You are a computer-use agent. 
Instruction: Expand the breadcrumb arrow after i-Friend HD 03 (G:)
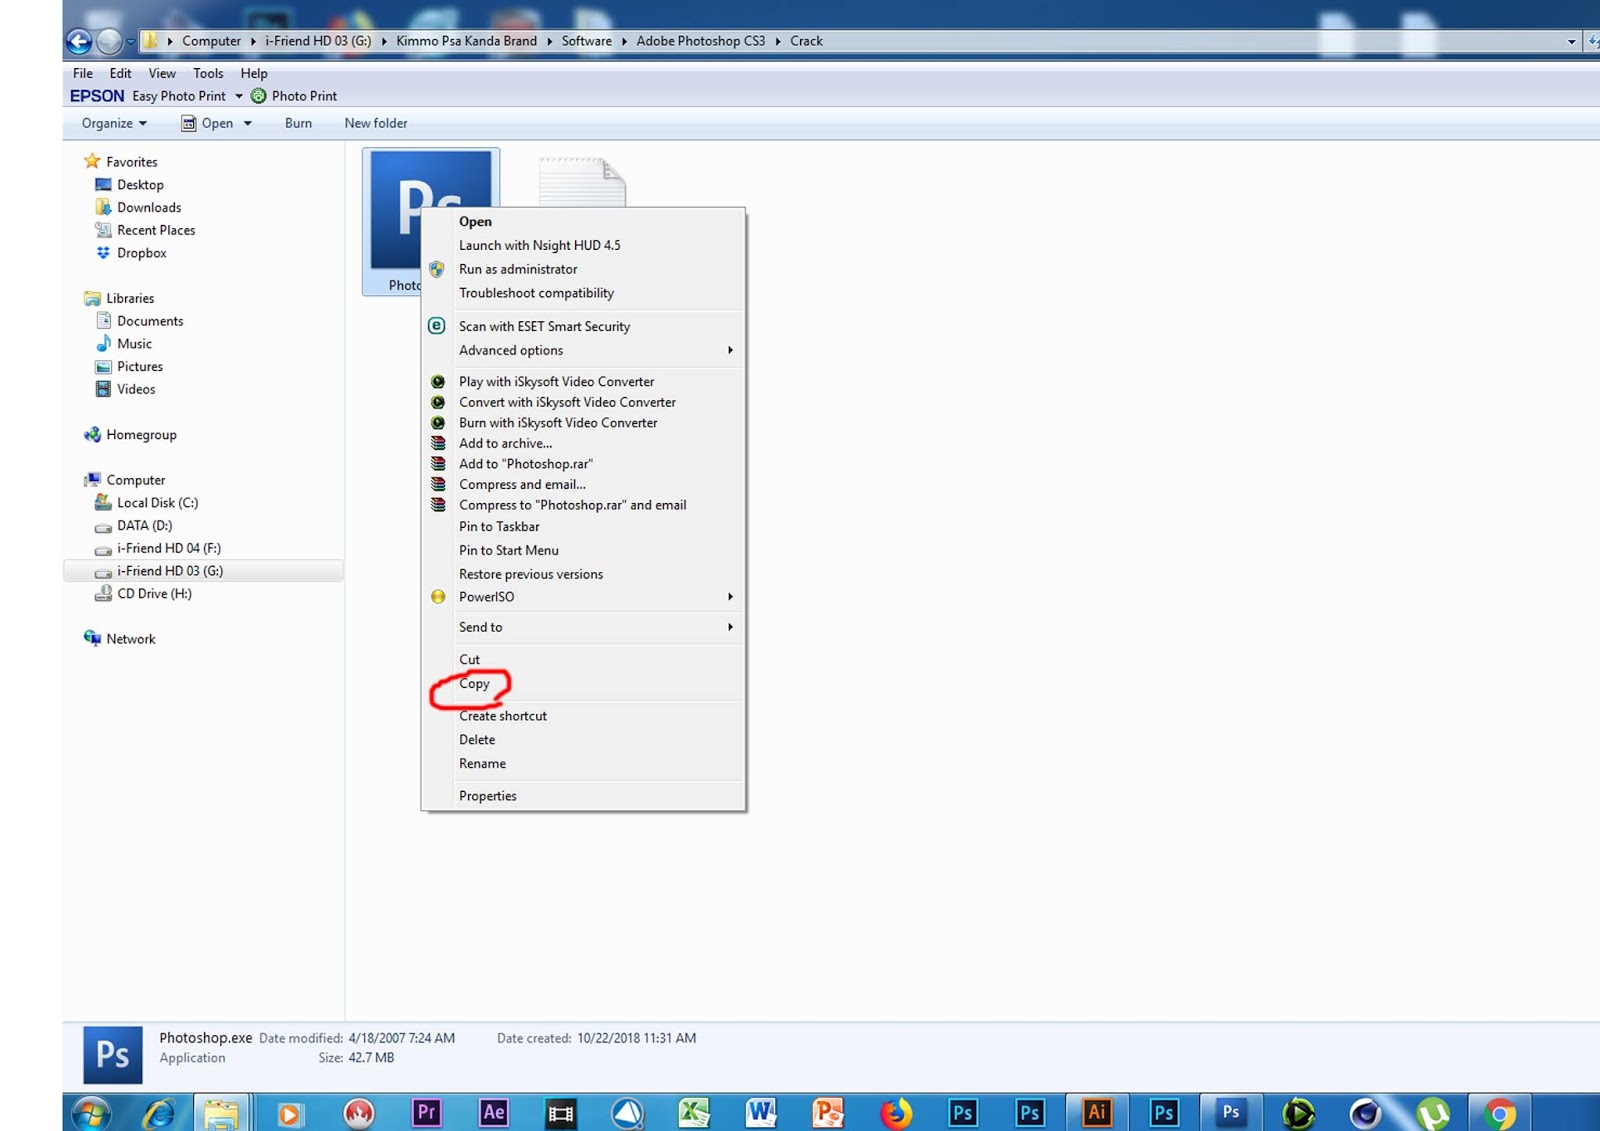click(384, 41)
